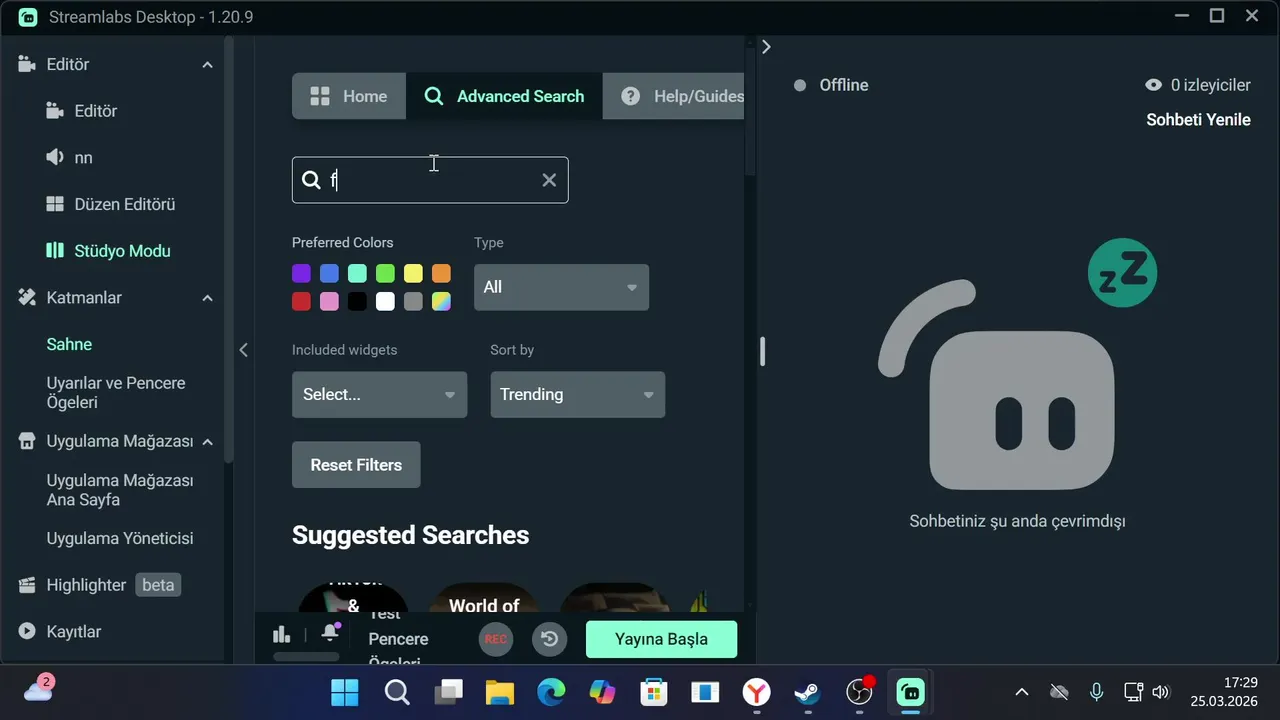Open OBS Studio taskbar icon
1280x720 pixels.
859,692
